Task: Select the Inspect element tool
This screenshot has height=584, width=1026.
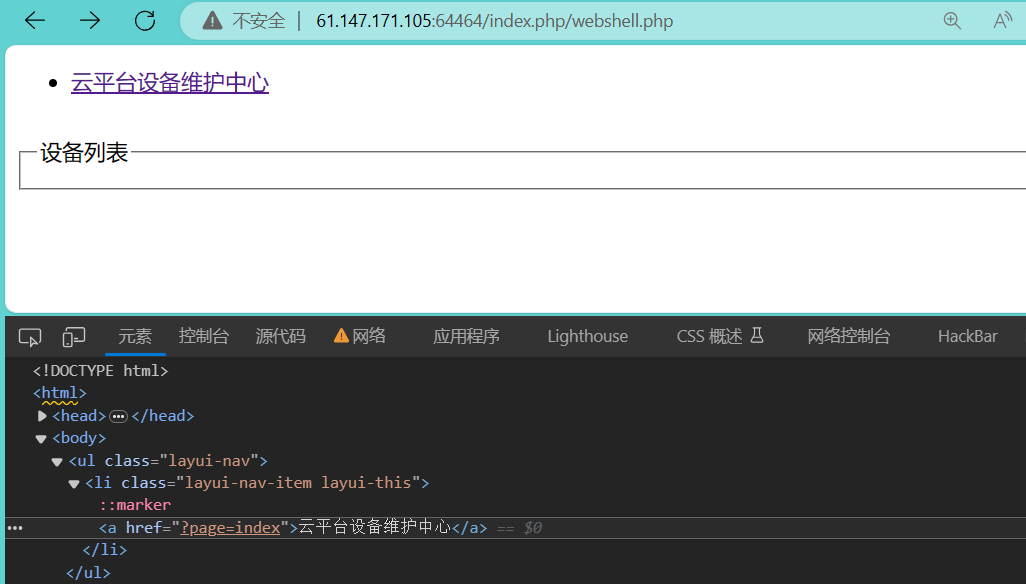Action: [29, 336]
